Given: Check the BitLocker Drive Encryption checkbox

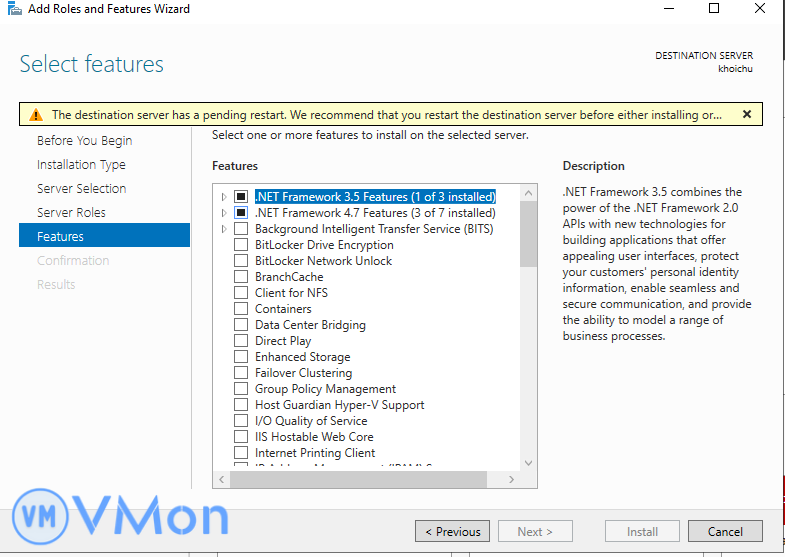Looking at the screenshot, I should pyautogui.click(x=241, y=245).
